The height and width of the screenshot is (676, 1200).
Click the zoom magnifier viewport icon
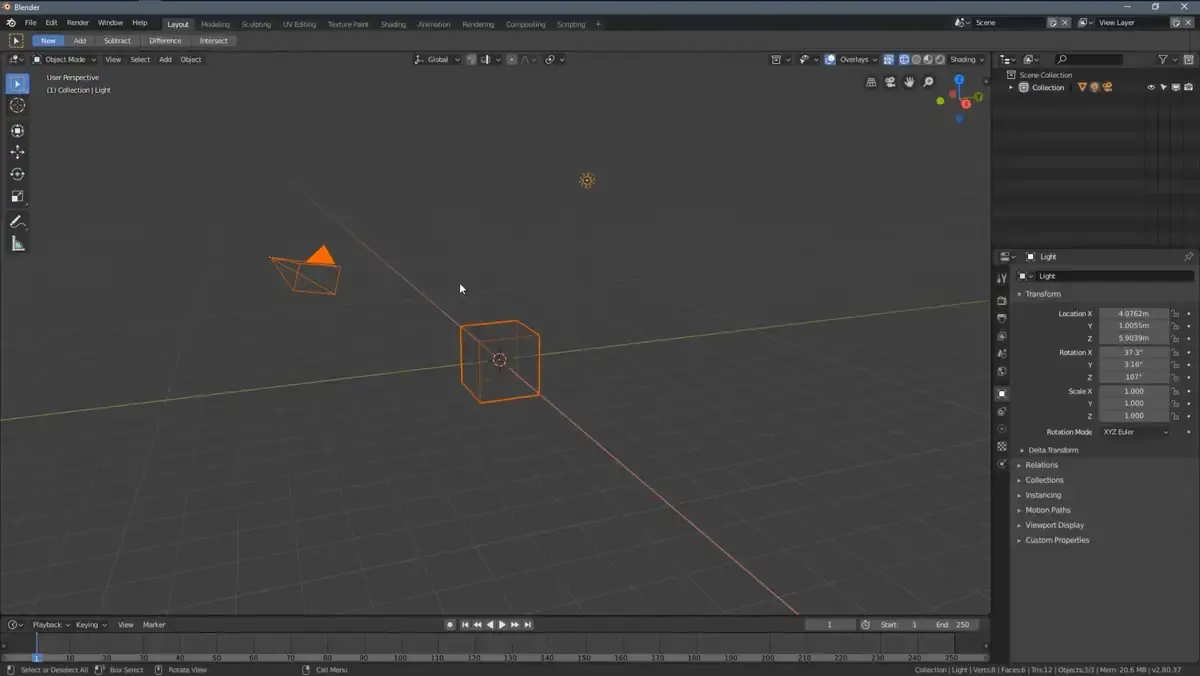click(x=928, y=82)
